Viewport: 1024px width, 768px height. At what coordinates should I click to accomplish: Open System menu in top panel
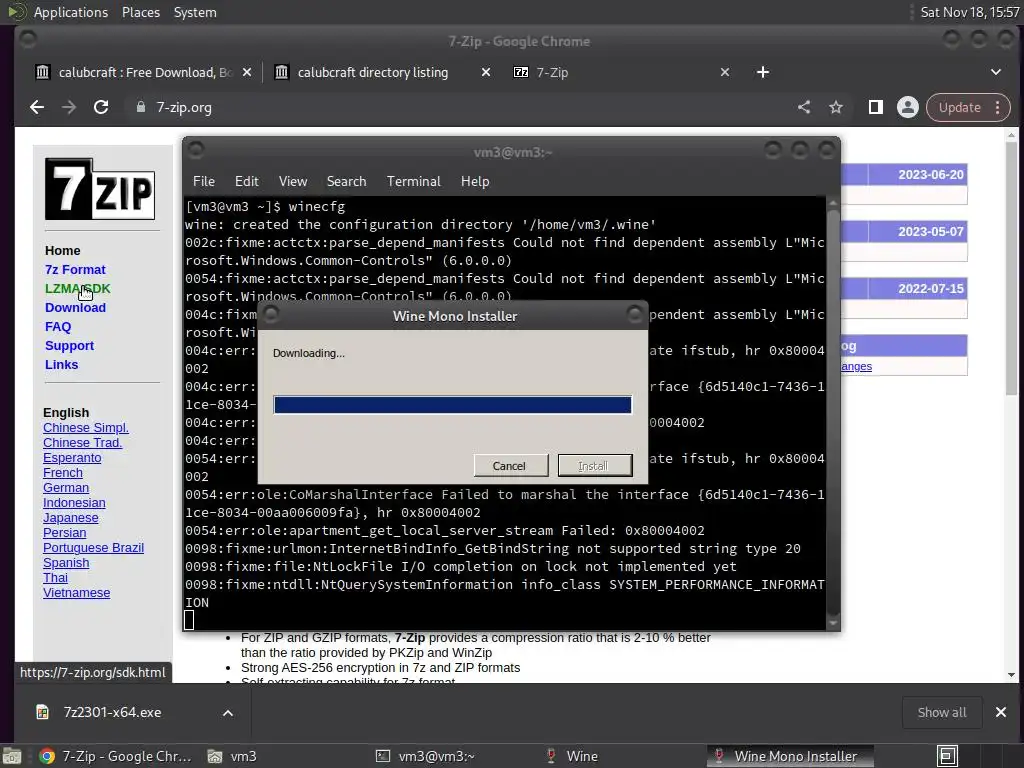pos(195,12)
